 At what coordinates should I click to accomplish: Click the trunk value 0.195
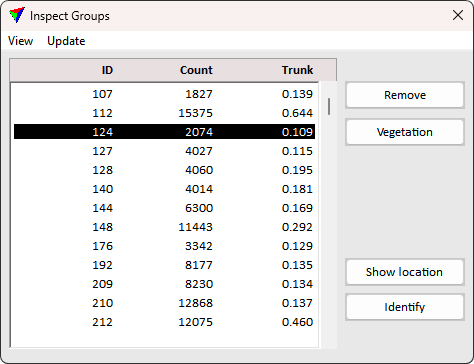tap(297, 170)
